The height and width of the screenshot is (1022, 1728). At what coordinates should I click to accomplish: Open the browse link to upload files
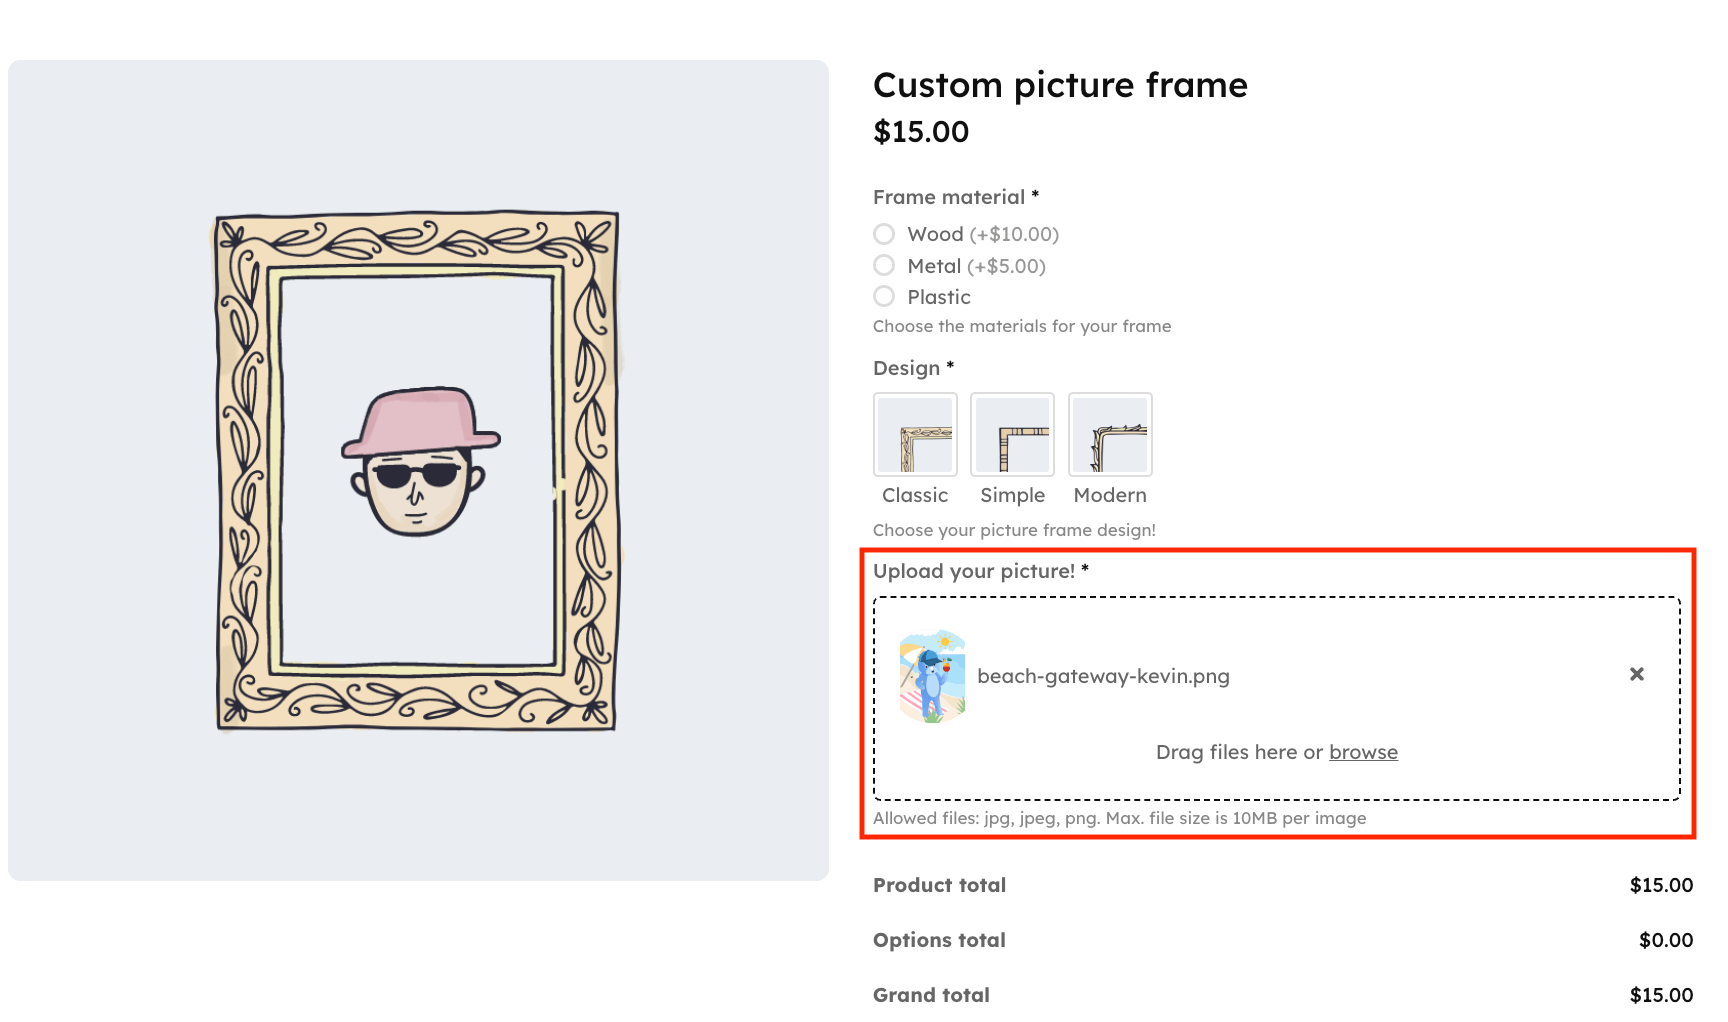[1364, 751]
